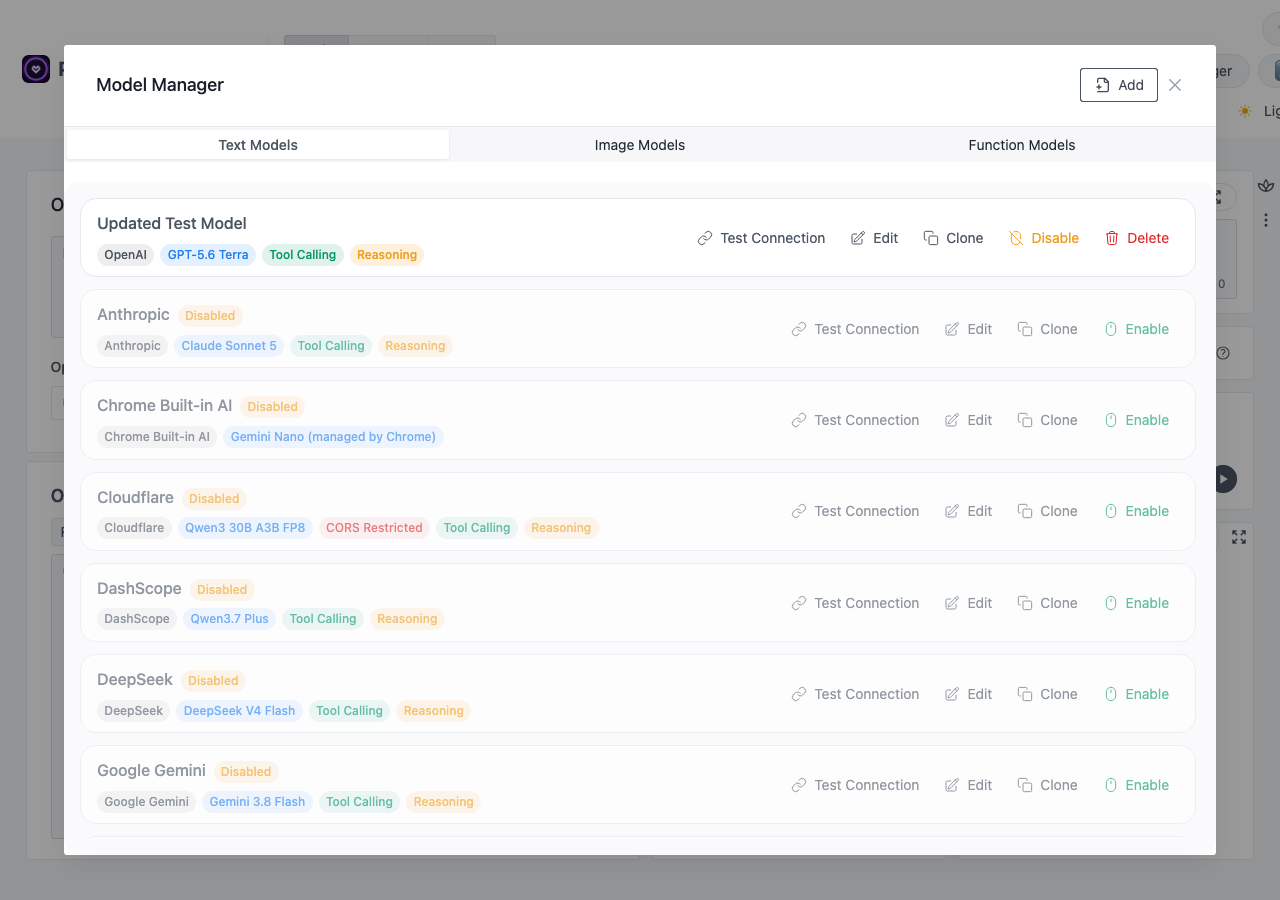Click the sun theme icon behind the dialog
The image size is (1280, 900).
click(x=1245, y=111)
